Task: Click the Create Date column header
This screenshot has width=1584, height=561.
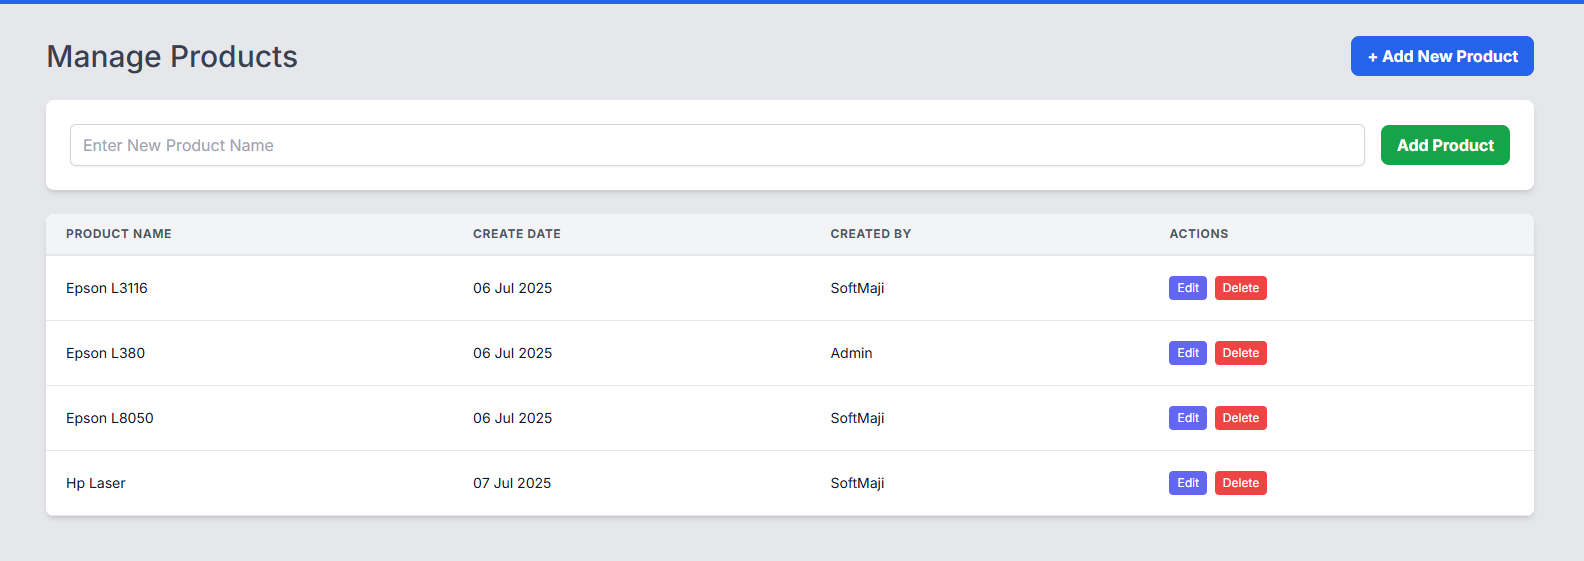Action: click(x=516, y=234)
